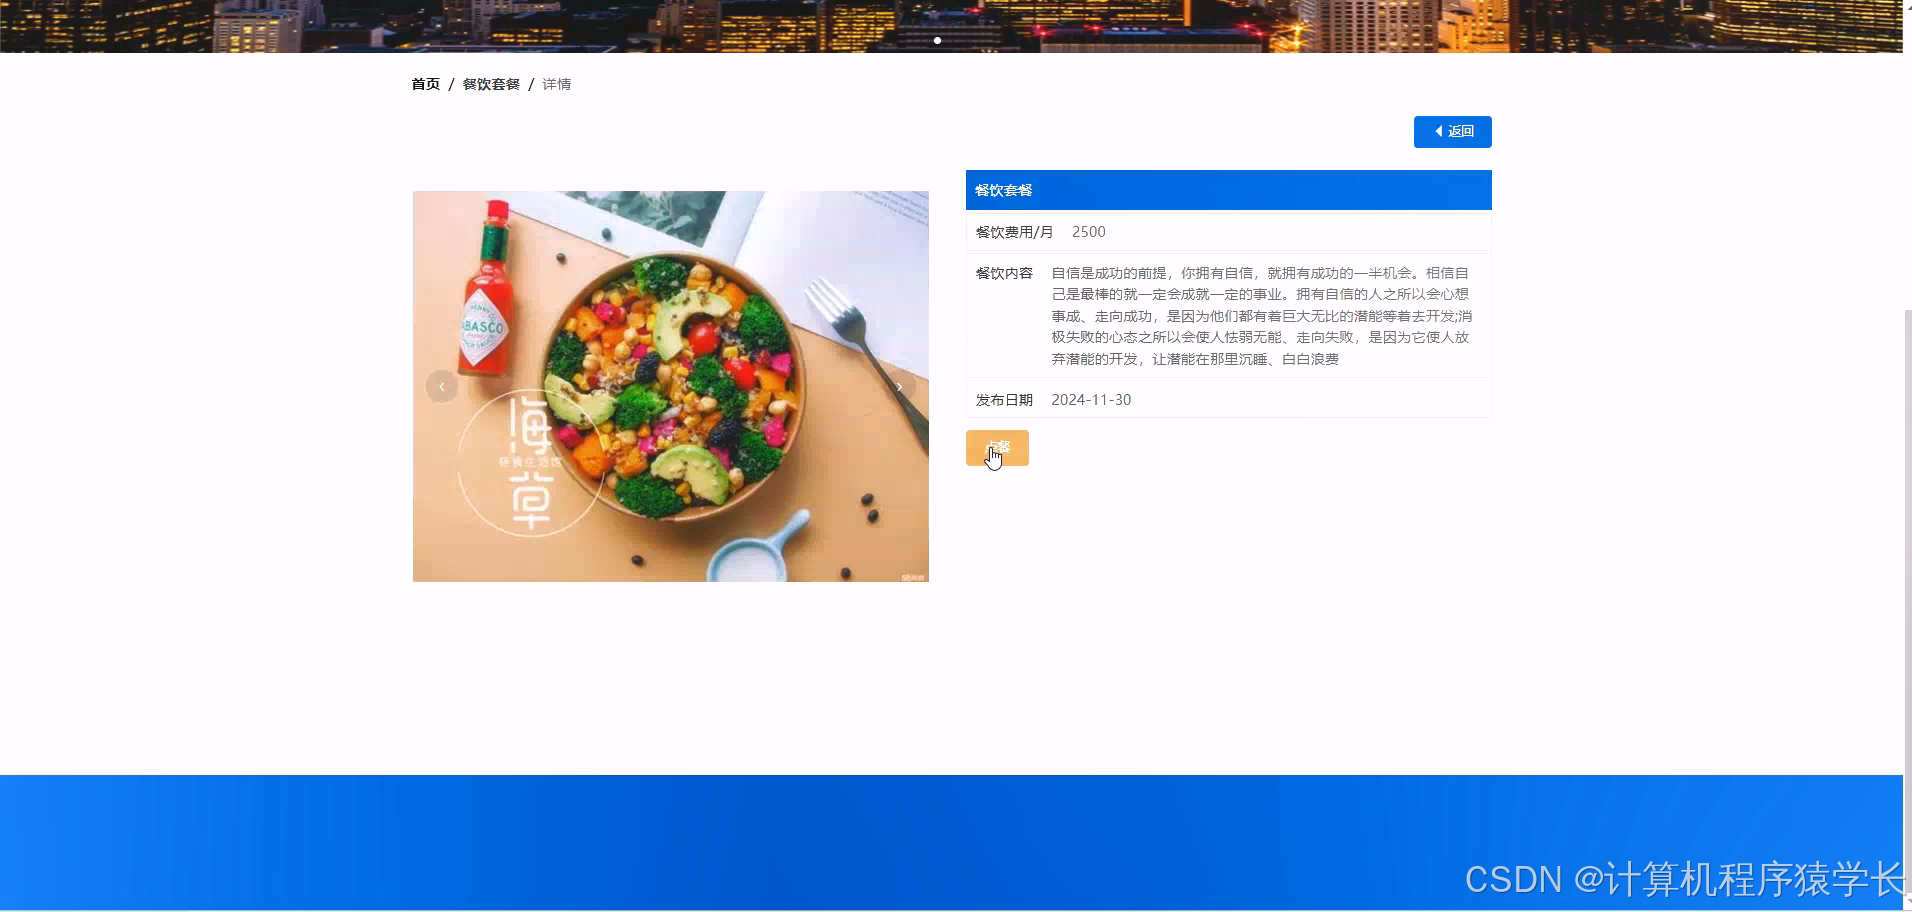Click the publish date 2024-11-30
This screenshot has height=912, width=1912.
tap(1091, 399)
